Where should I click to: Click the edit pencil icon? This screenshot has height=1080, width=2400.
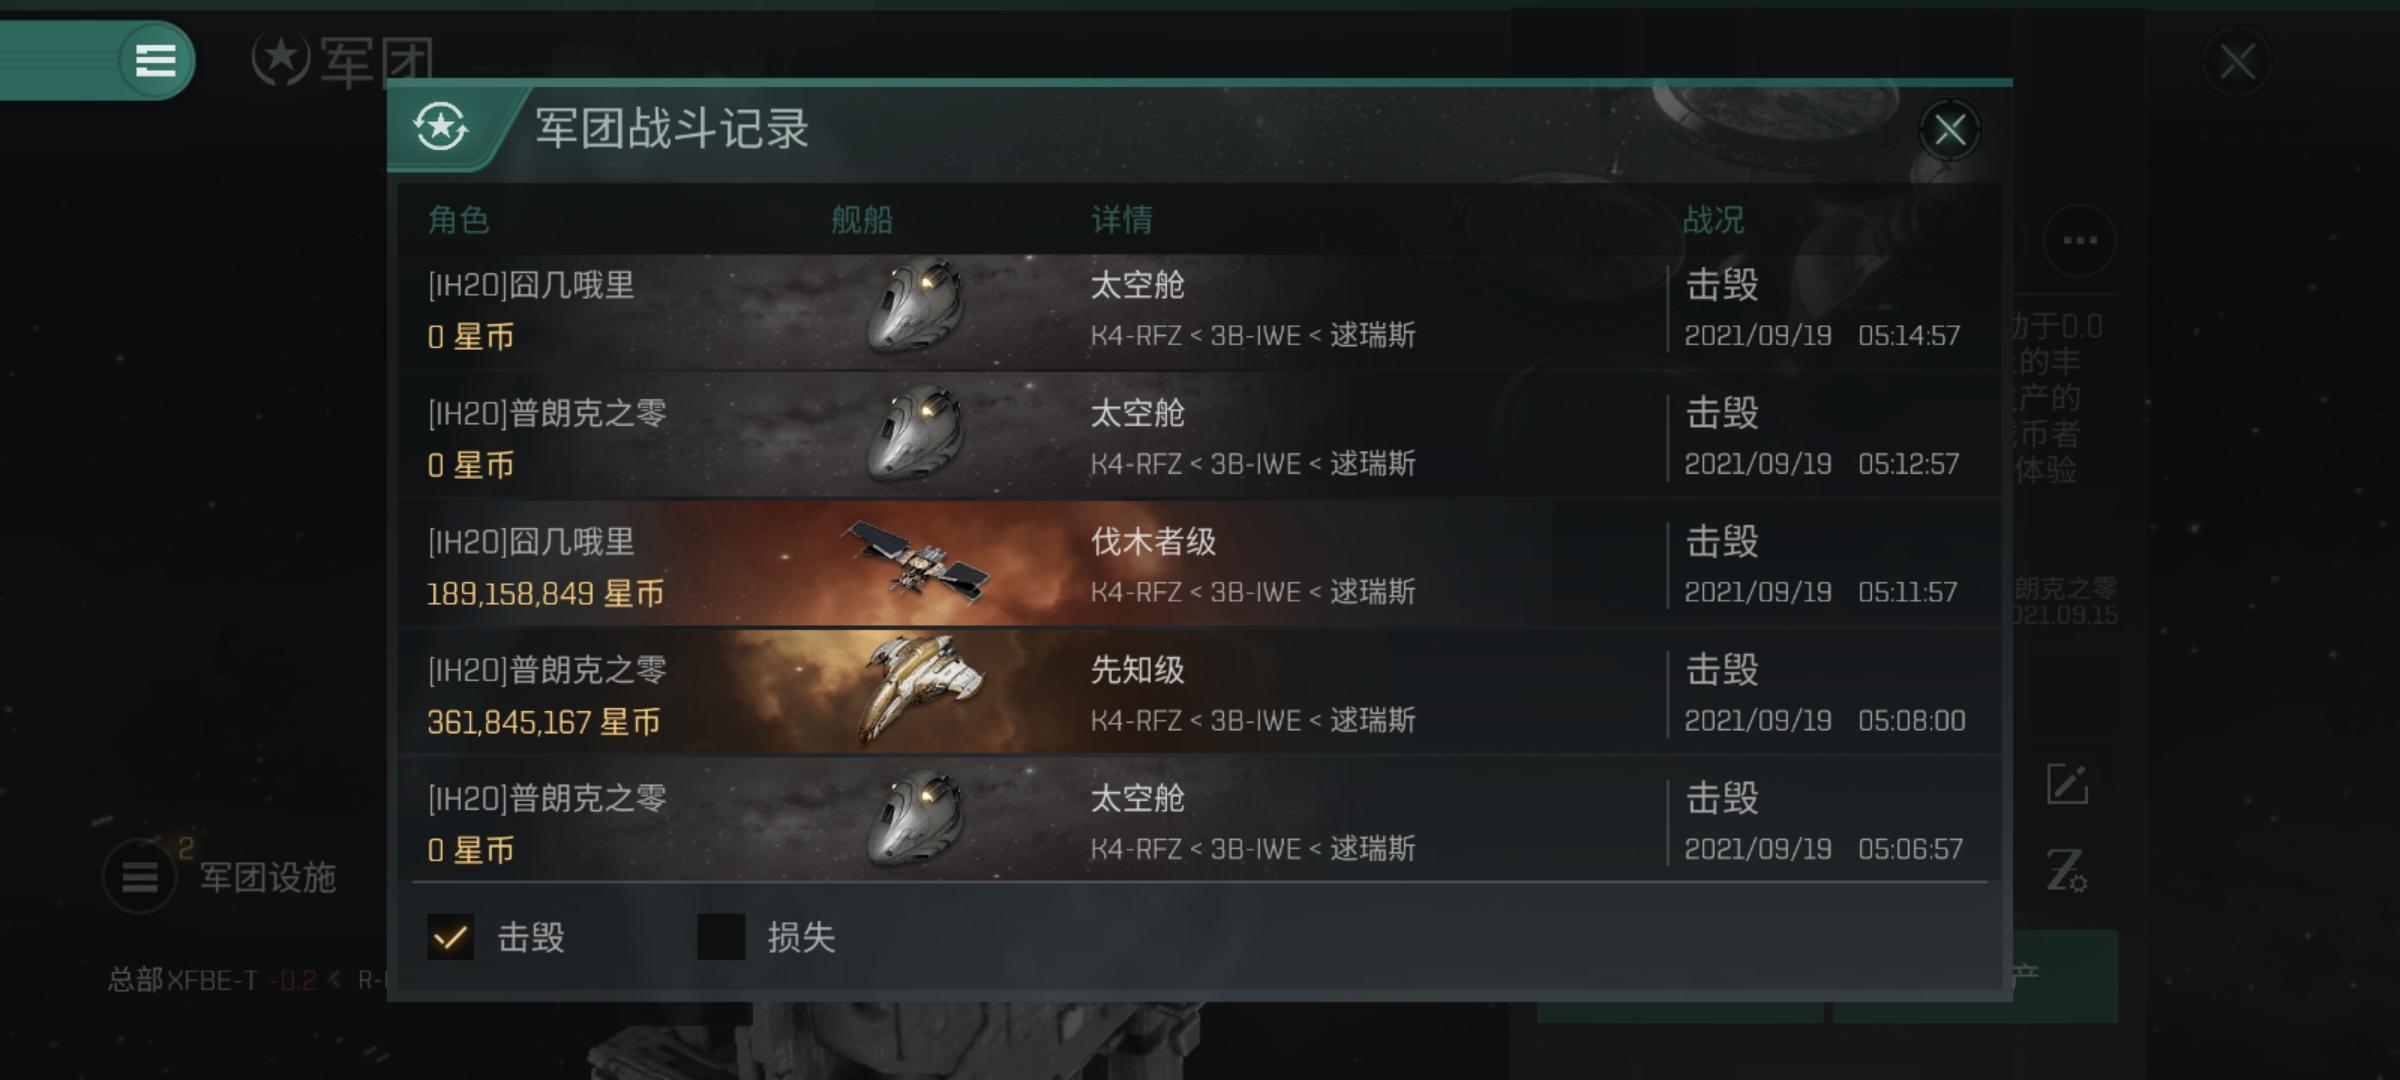click(x=2067, y=784)
